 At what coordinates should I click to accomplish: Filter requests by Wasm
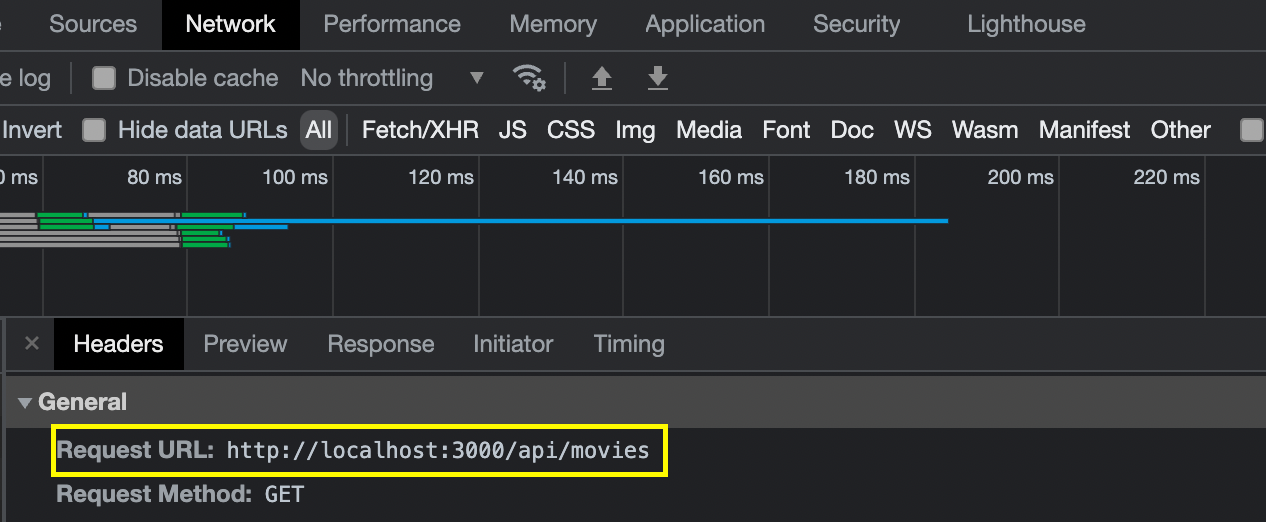[x=985, y=130]
